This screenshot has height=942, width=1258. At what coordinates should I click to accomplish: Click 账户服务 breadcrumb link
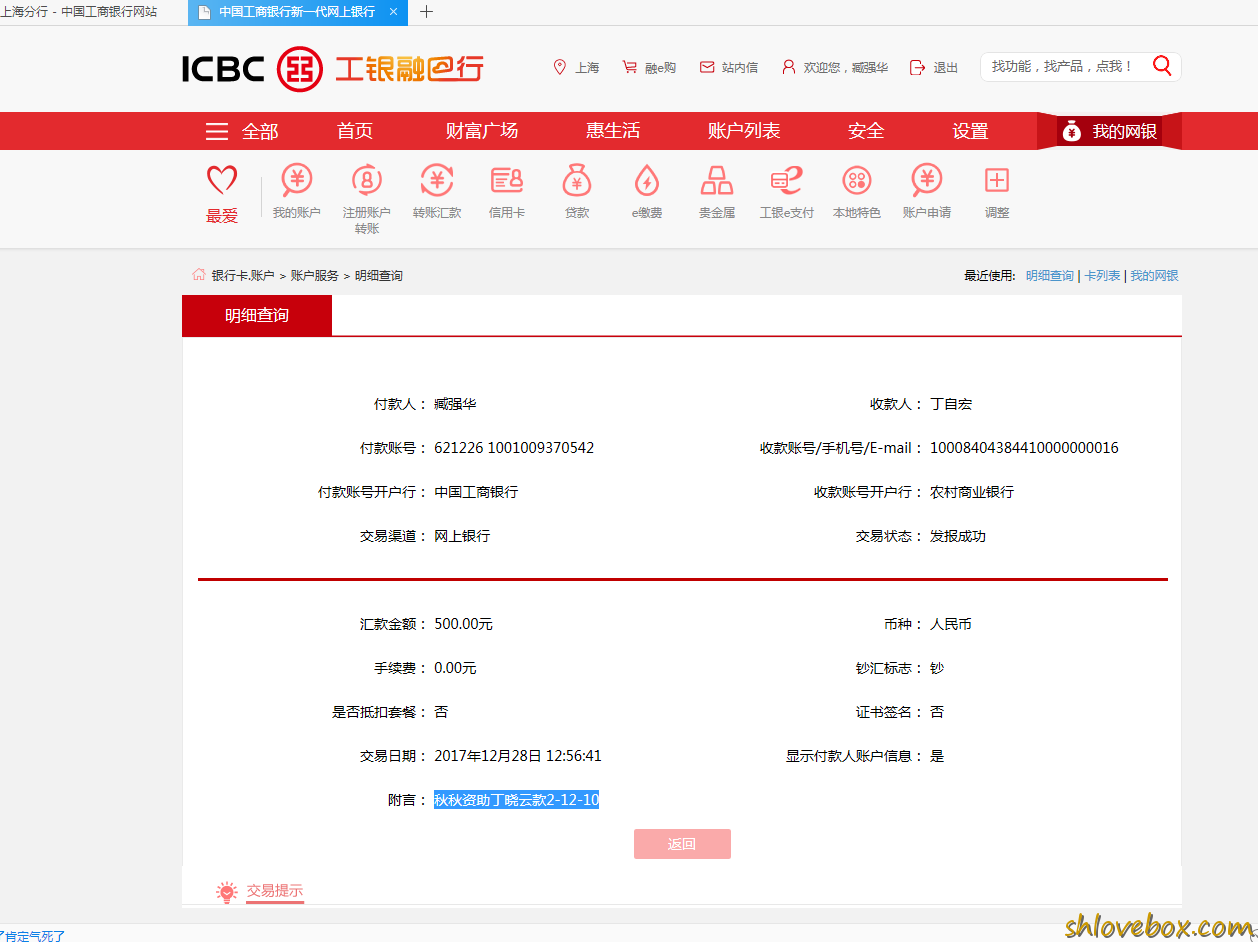coord(315,276)
